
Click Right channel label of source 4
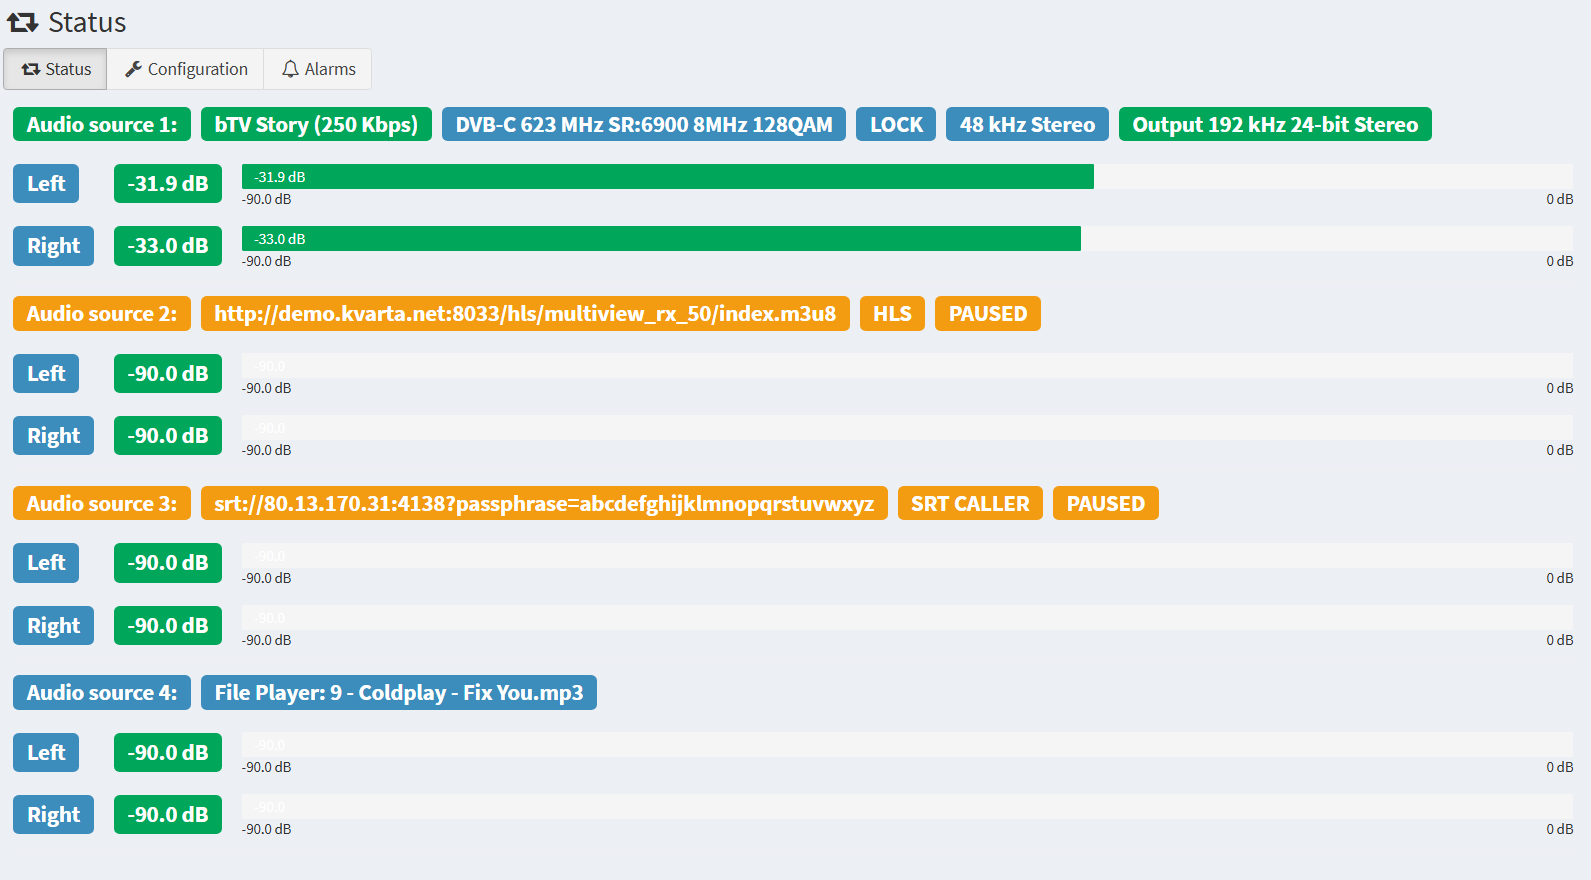53,814
